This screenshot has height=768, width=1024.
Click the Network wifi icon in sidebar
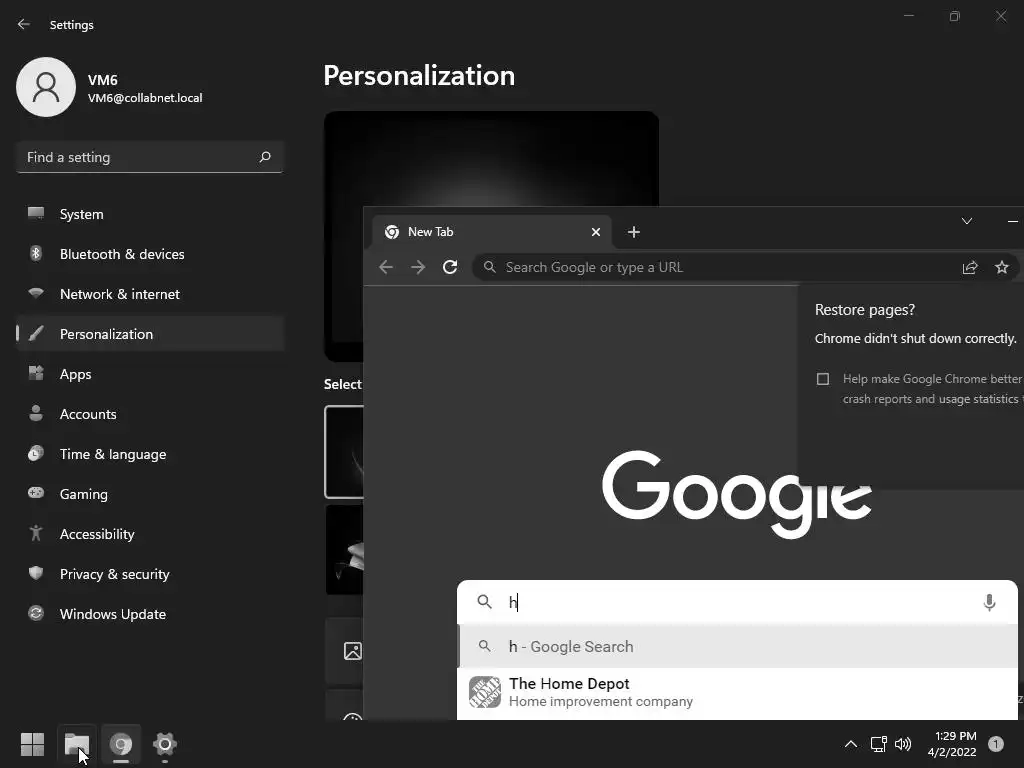36,293
